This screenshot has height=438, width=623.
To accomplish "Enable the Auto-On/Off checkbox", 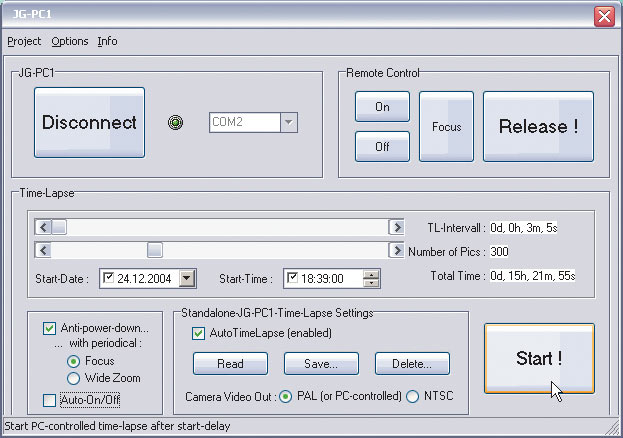I will (x=50, y=400).
